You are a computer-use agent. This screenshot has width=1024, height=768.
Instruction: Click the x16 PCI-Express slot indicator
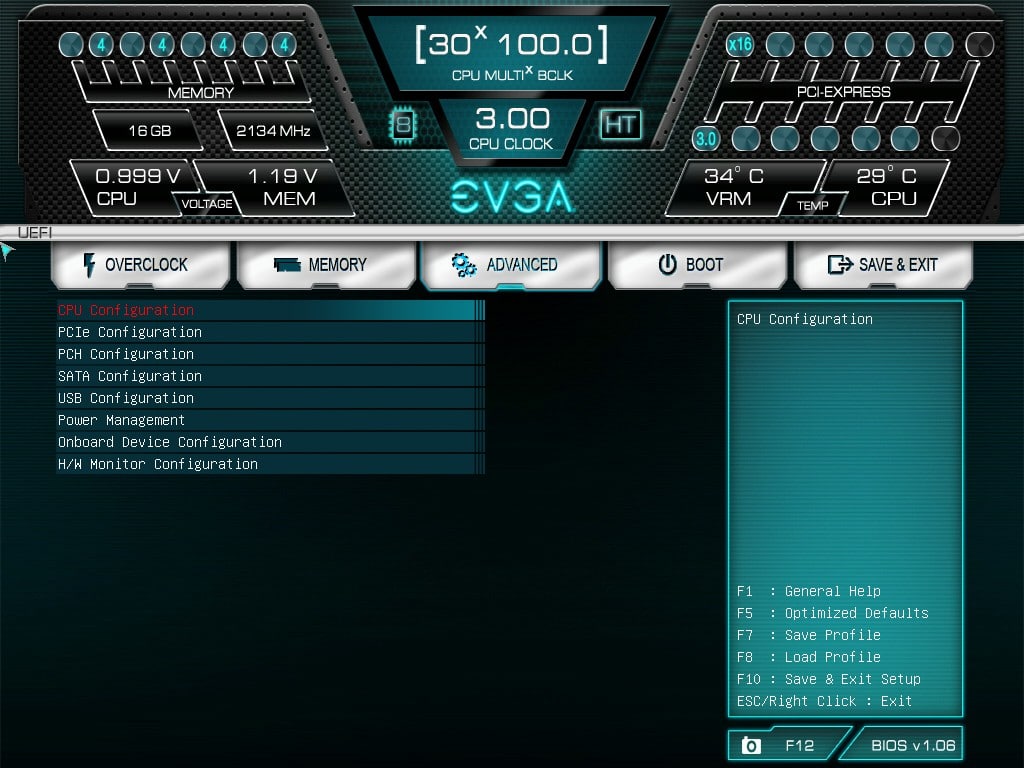[740, 44]
